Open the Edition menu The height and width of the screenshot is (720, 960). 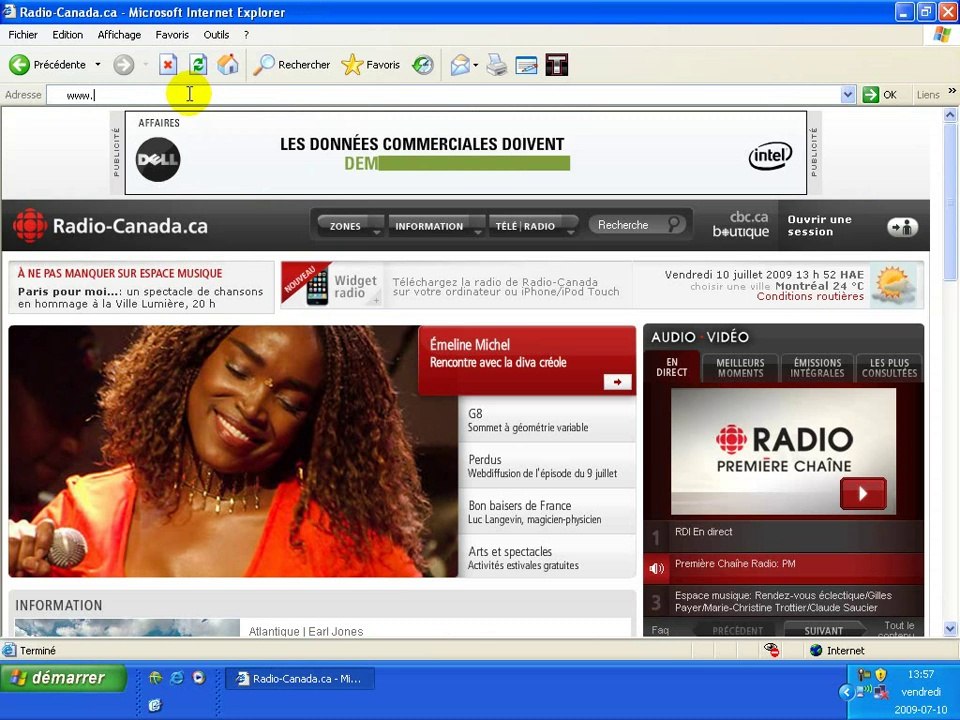click(67, 35)
